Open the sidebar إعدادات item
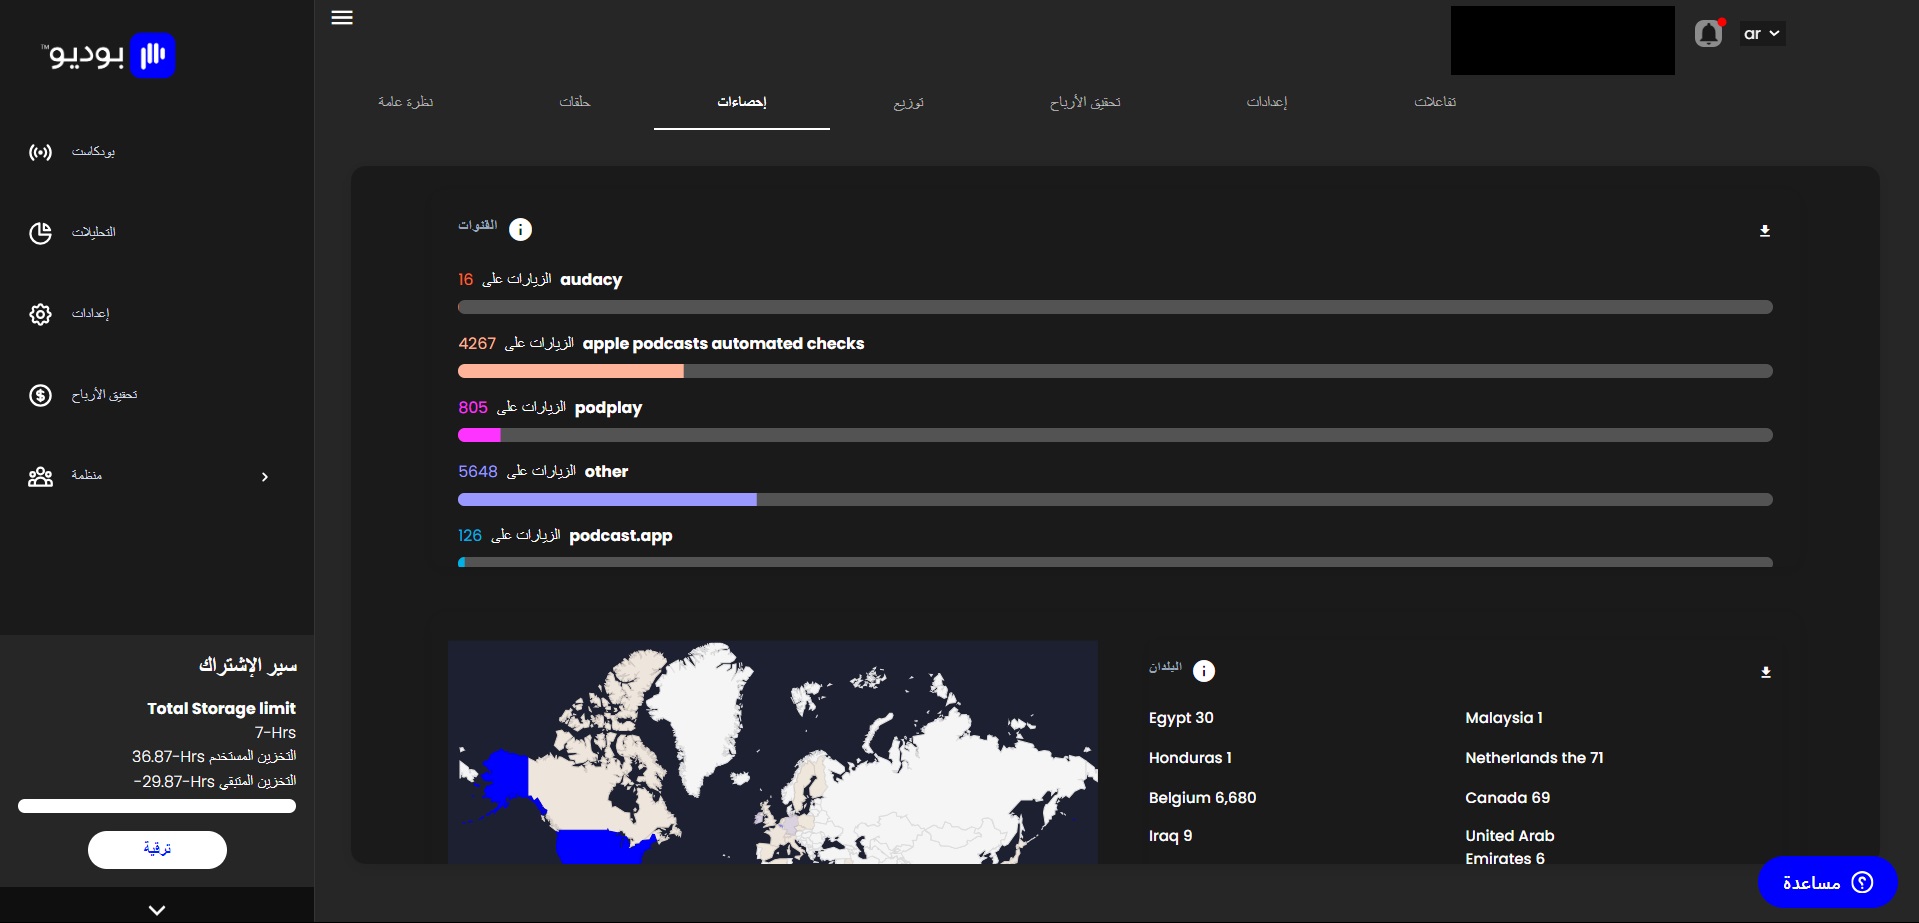The height and width of the screenshot is (923, 1919). coord(90,314)
